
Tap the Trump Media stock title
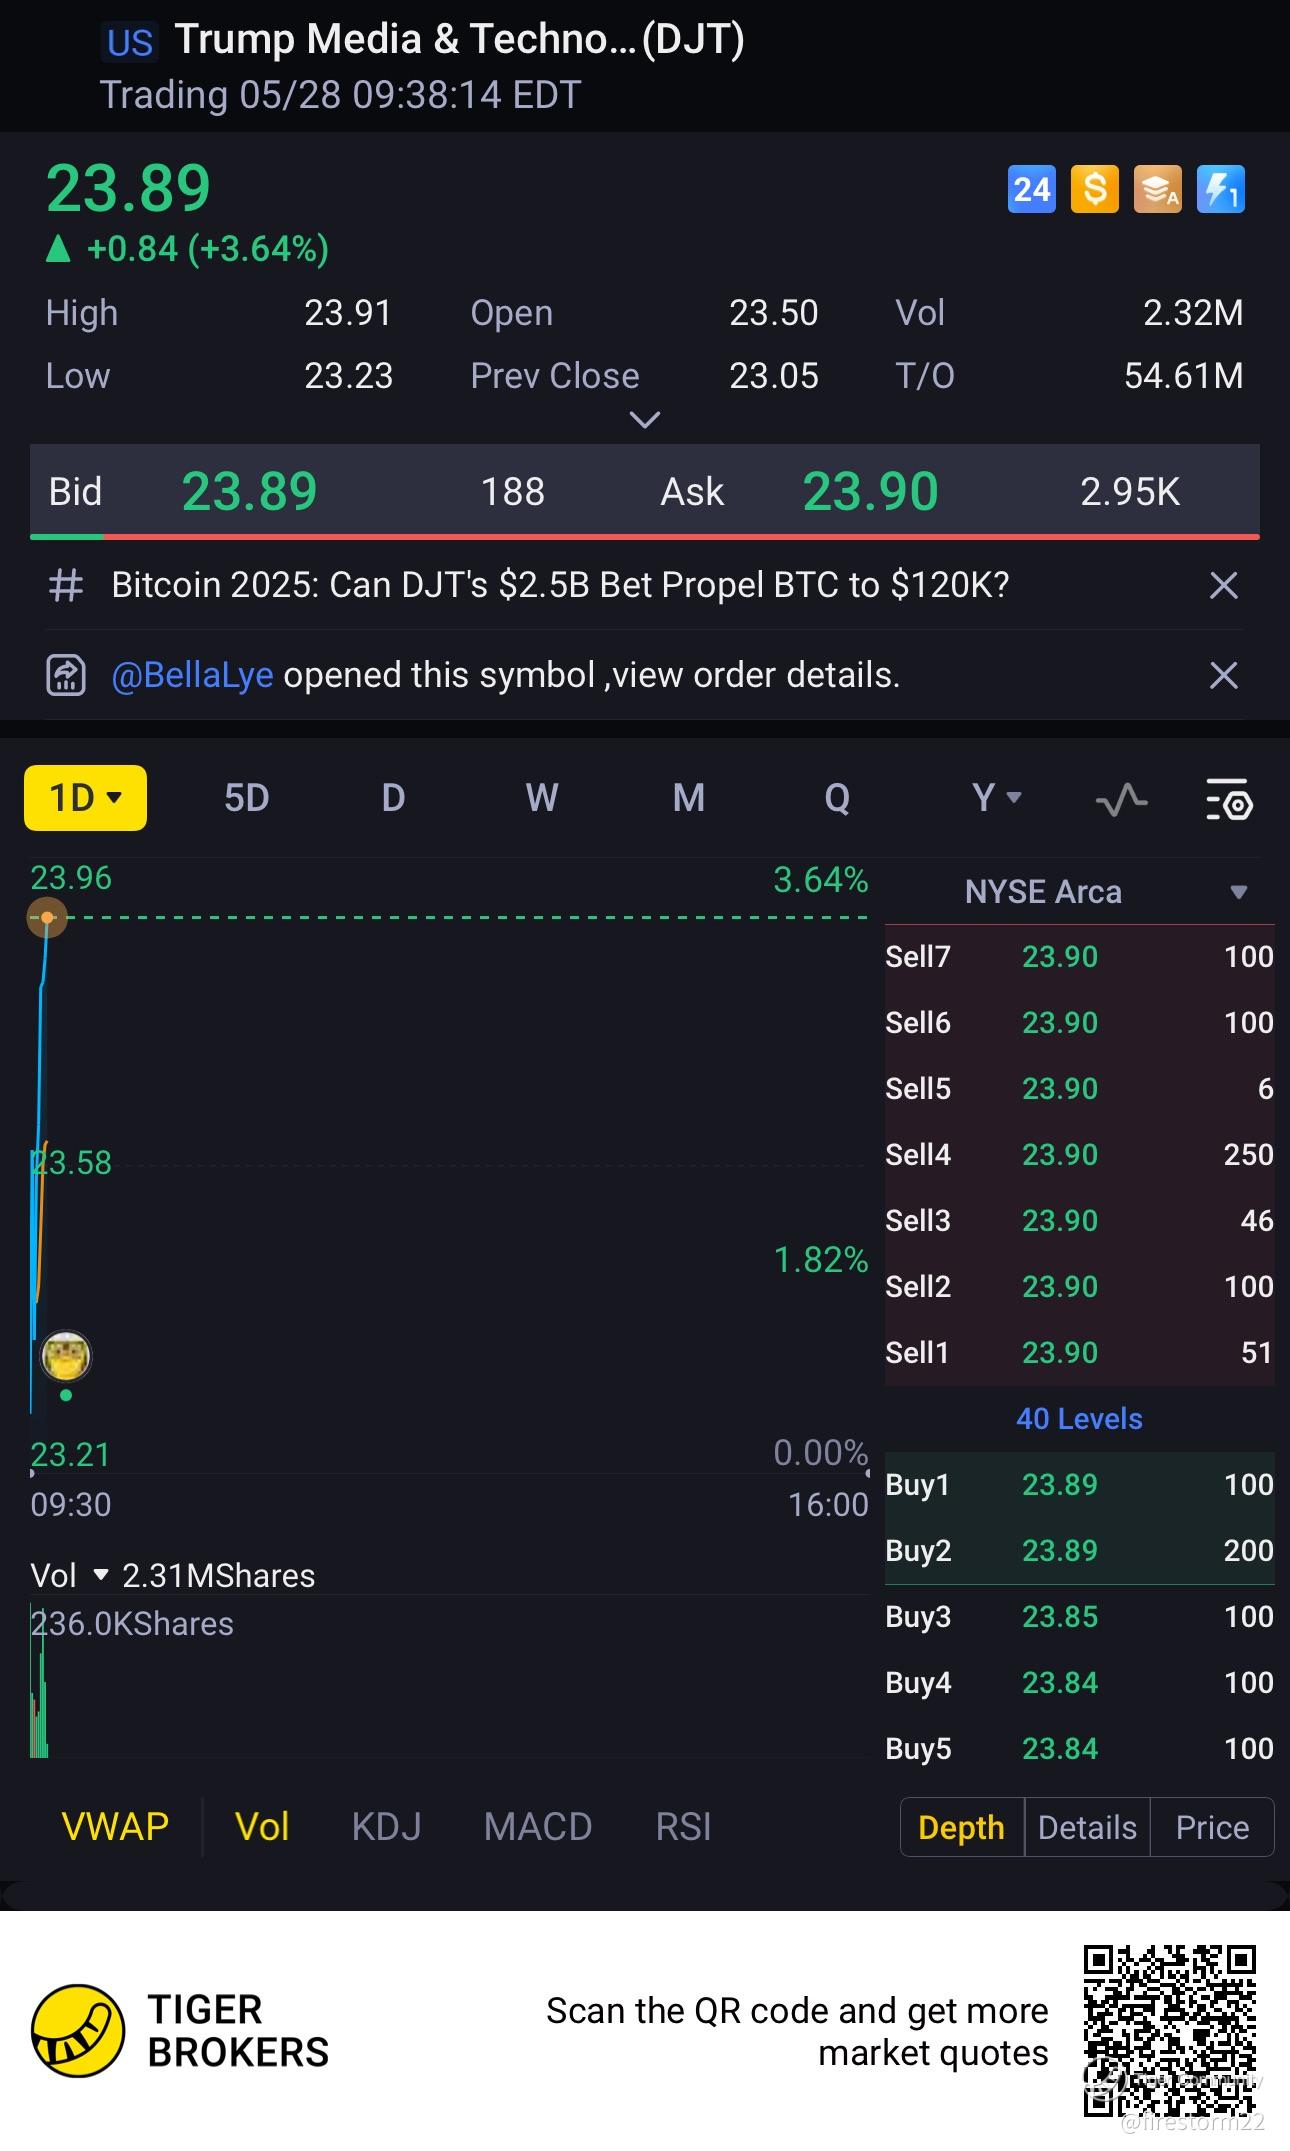coord(460,40)
